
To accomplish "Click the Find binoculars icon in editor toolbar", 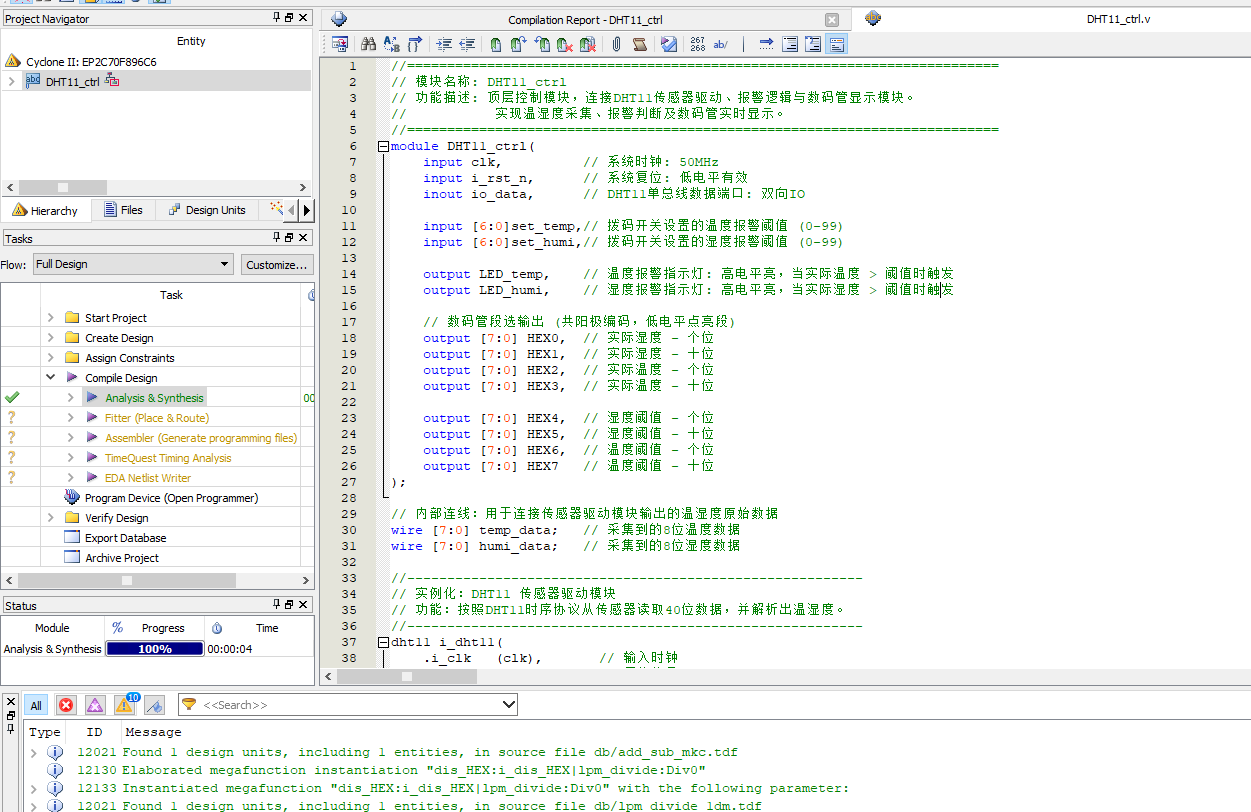I will [x=368, y=44].
